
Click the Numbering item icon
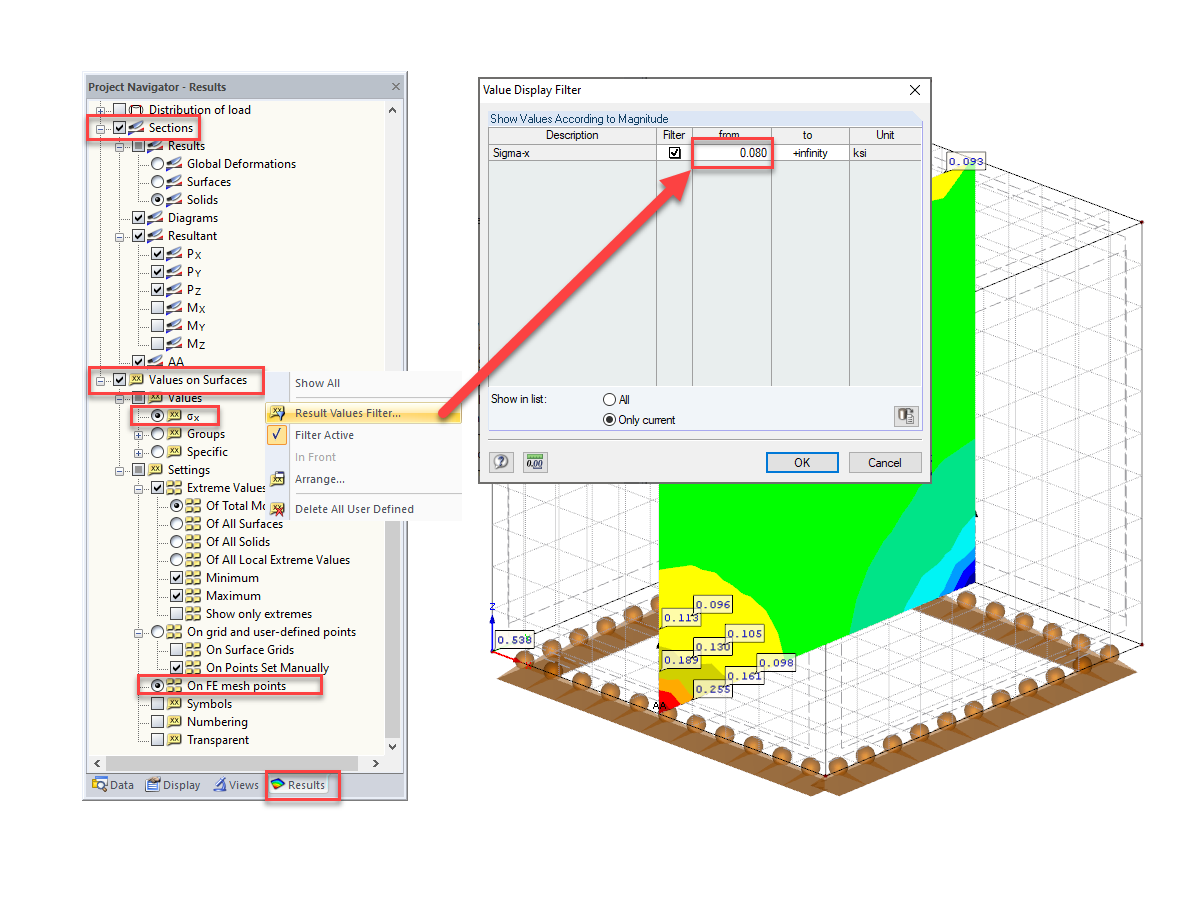click(x=175, y=722)
